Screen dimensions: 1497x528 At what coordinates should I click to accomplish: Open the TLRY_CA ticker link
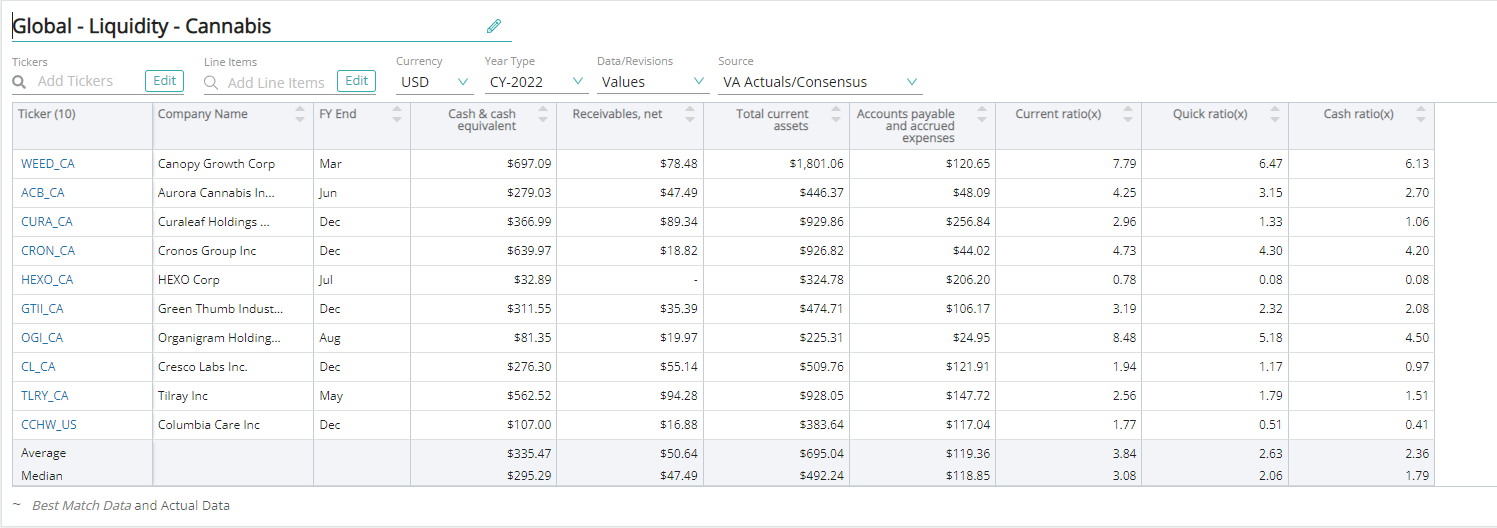click(45, 396)
